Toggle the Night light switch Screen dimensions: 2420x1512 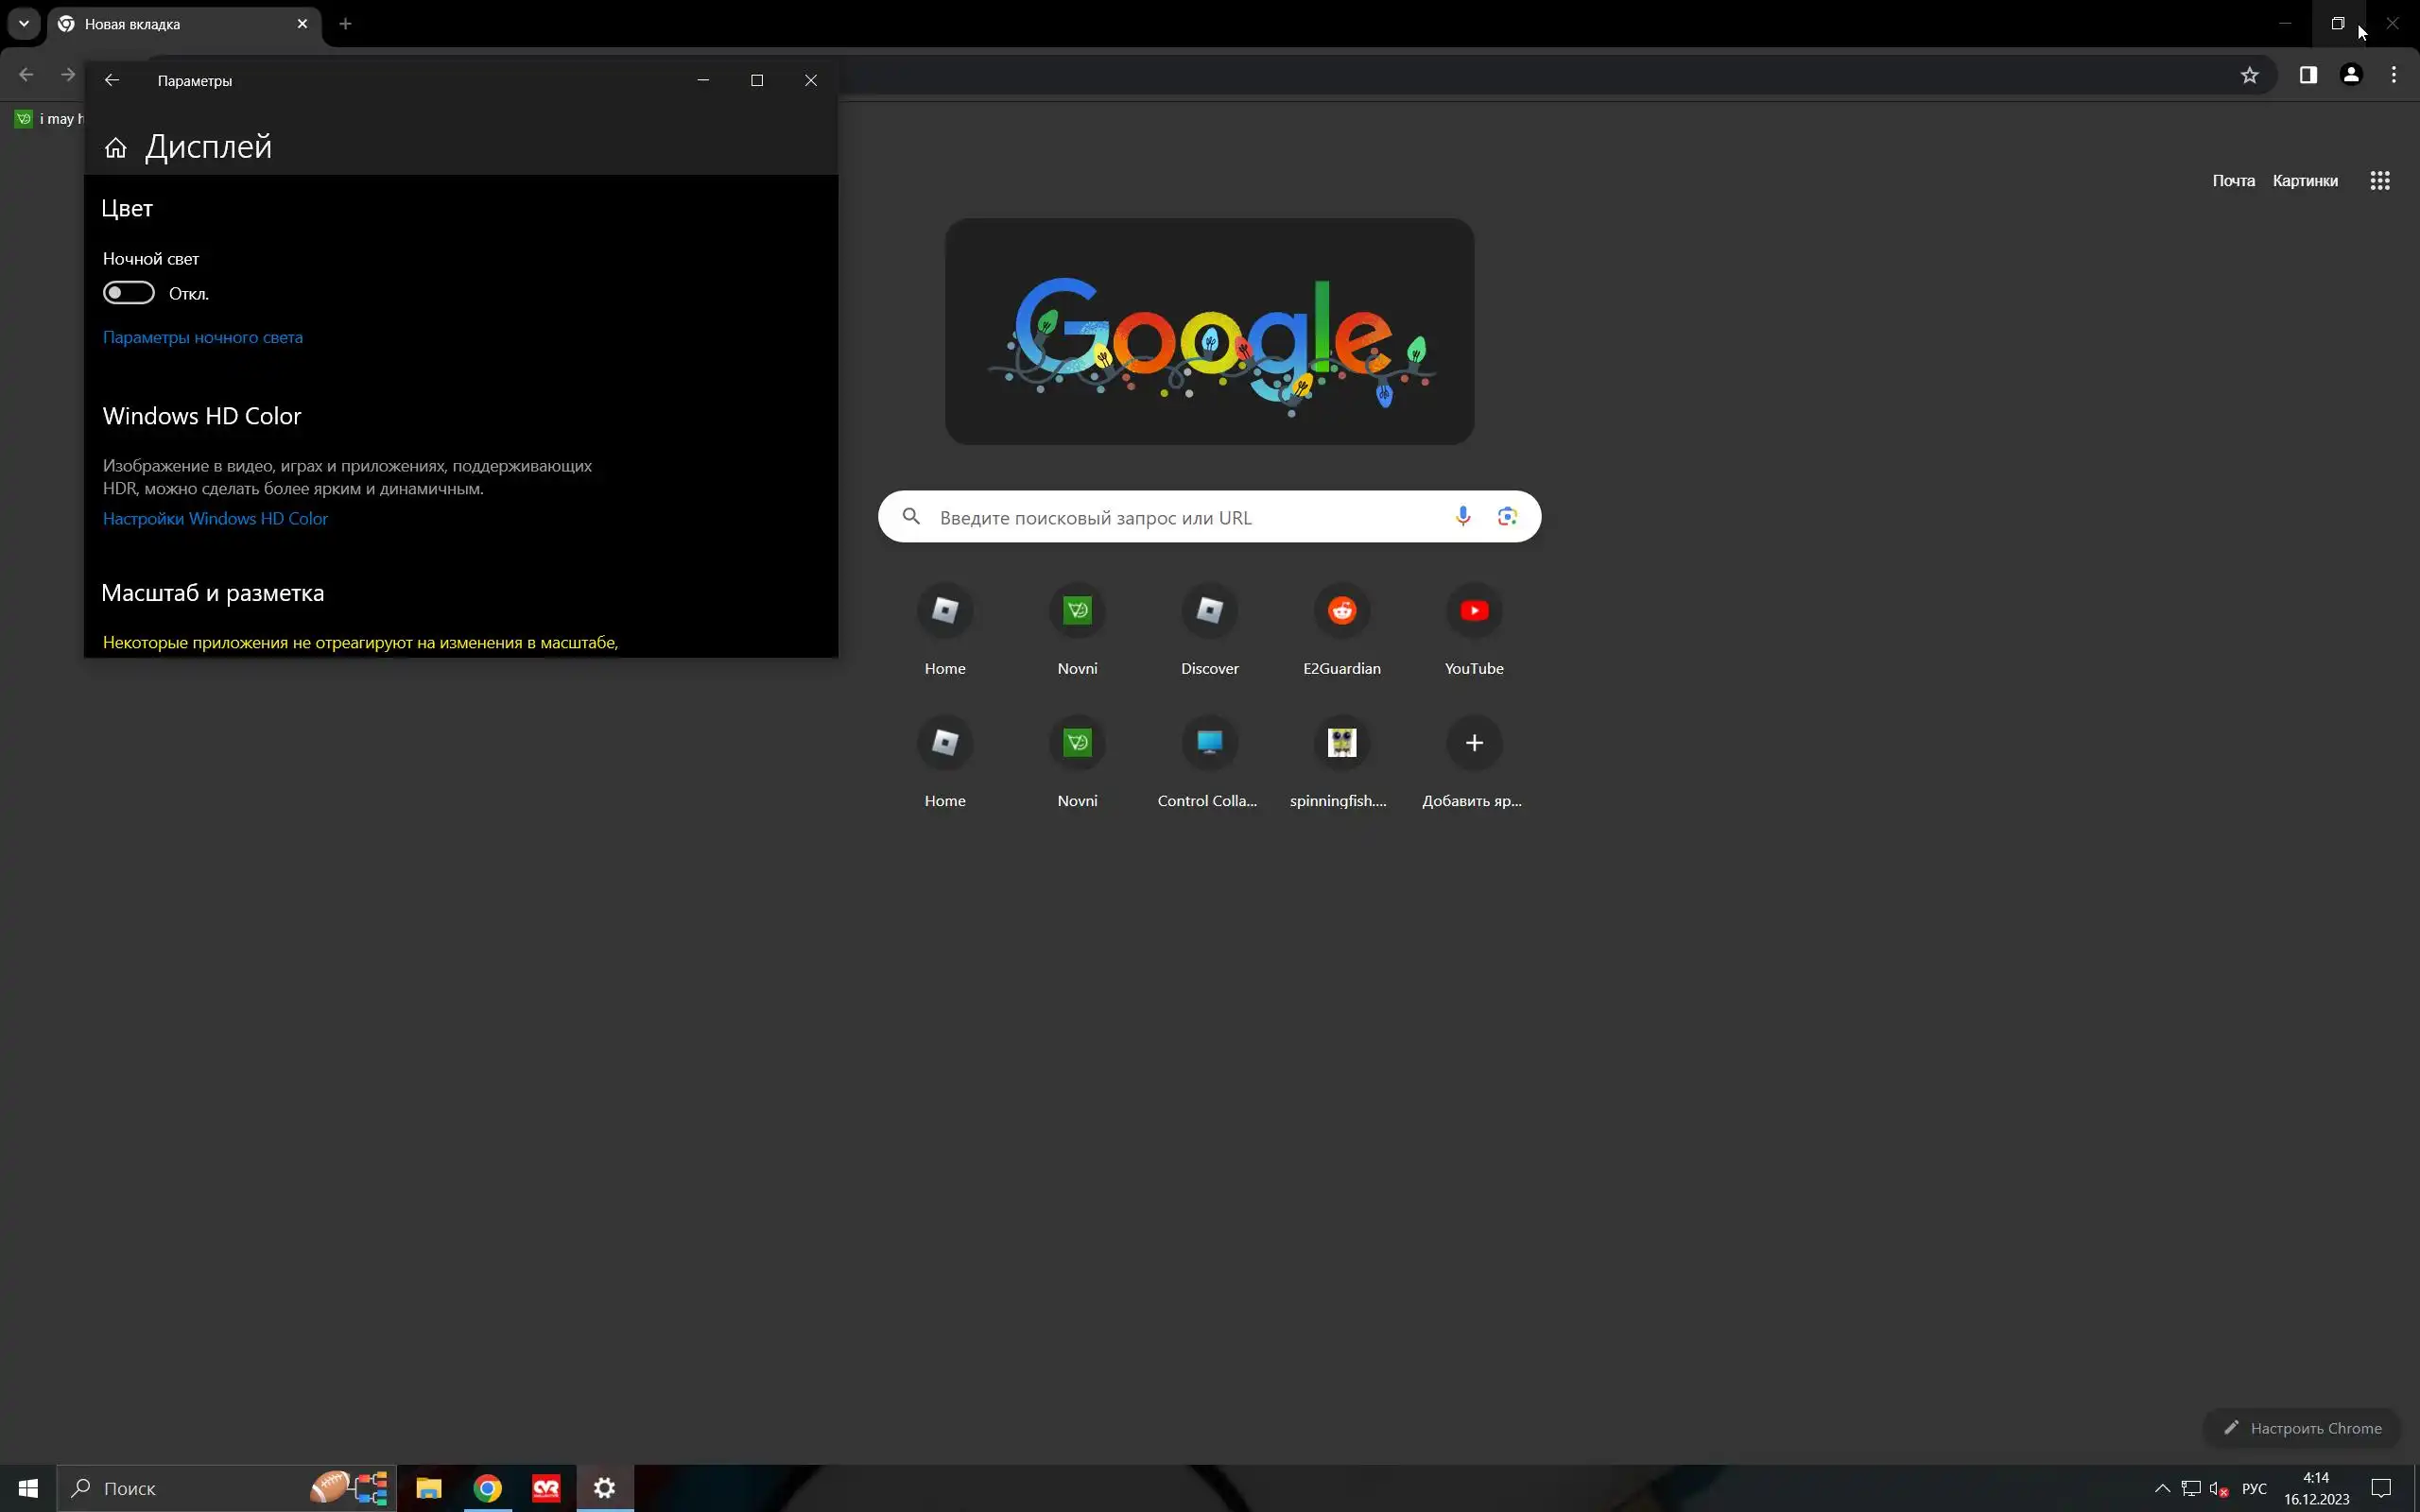(129, 293)
